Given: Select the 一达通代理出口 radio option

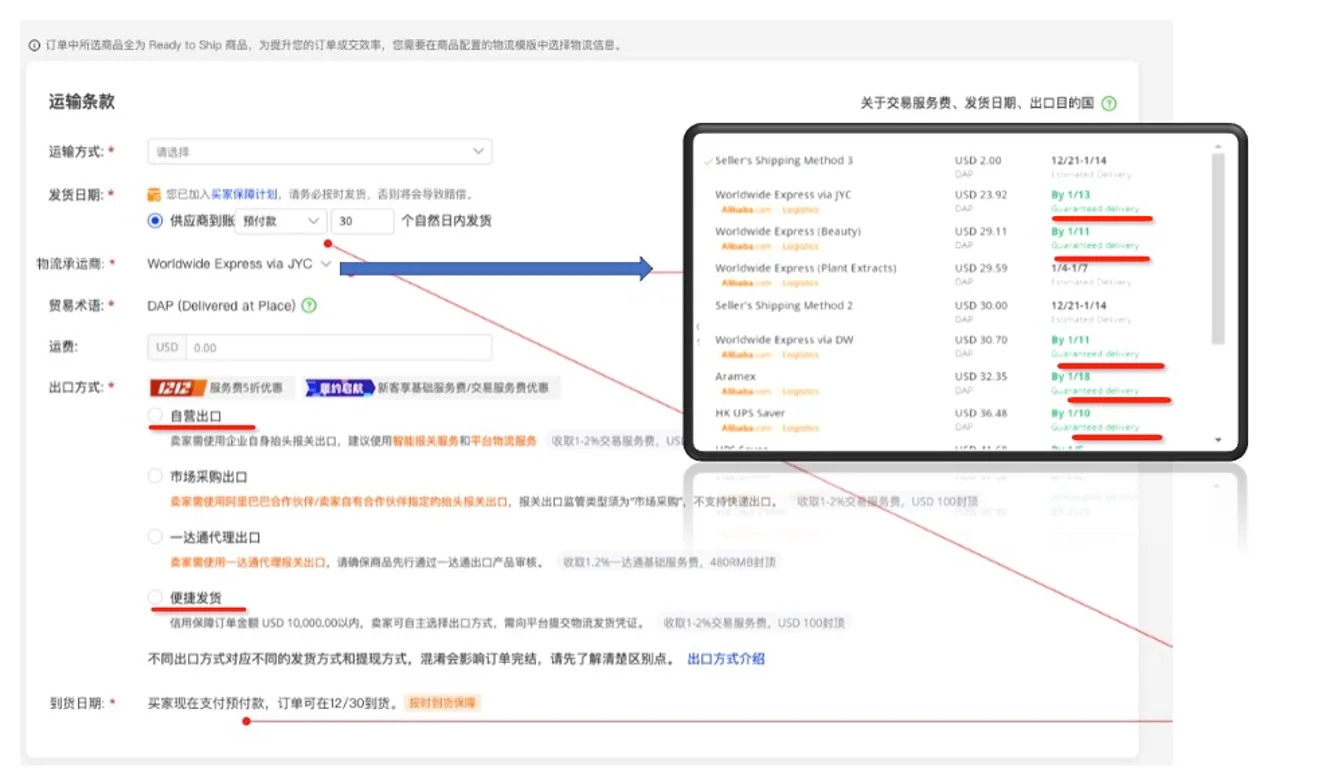Looking at the screenshot, I should pyautogui.click(x=155, y=537).
